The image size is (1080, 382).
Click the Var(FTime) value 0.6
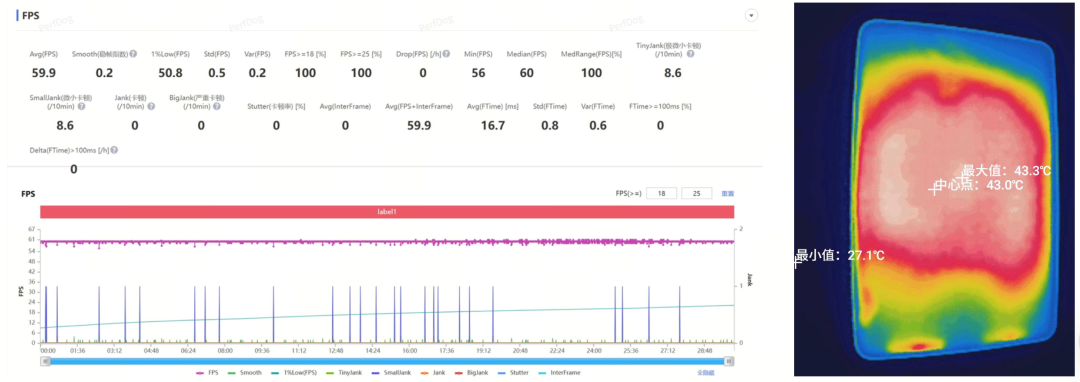click(597, 125)
